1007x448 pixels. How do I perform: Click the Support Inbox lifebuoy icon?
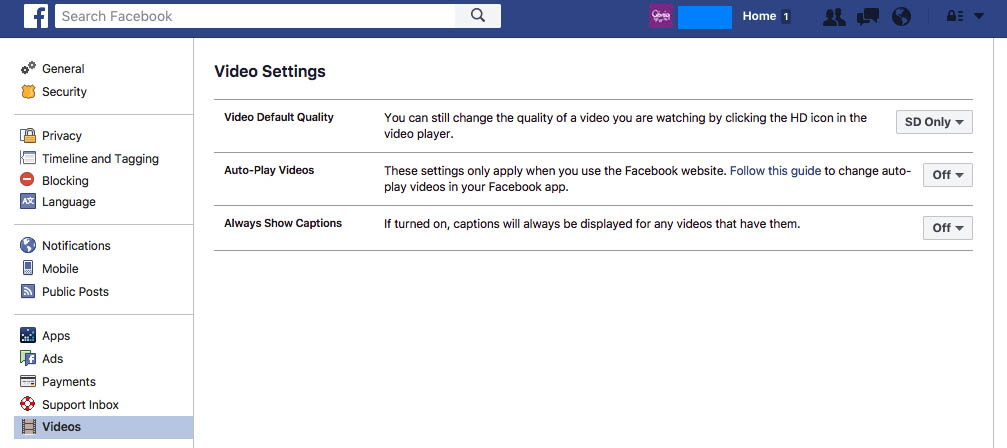click(x=28, y=404)
